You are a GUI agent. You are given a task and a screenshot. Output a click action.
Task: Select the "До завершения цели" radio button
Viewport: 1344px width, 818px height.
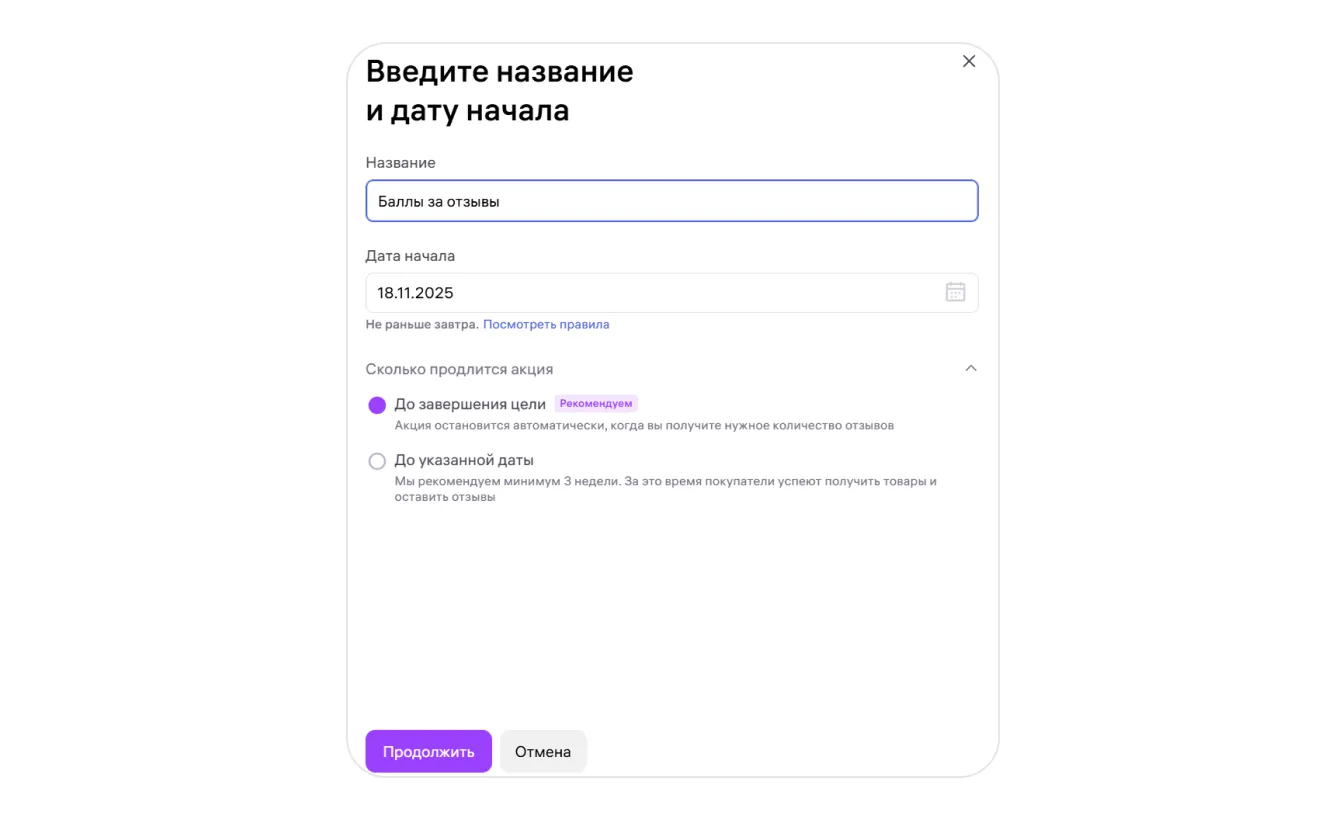(377, 405)
